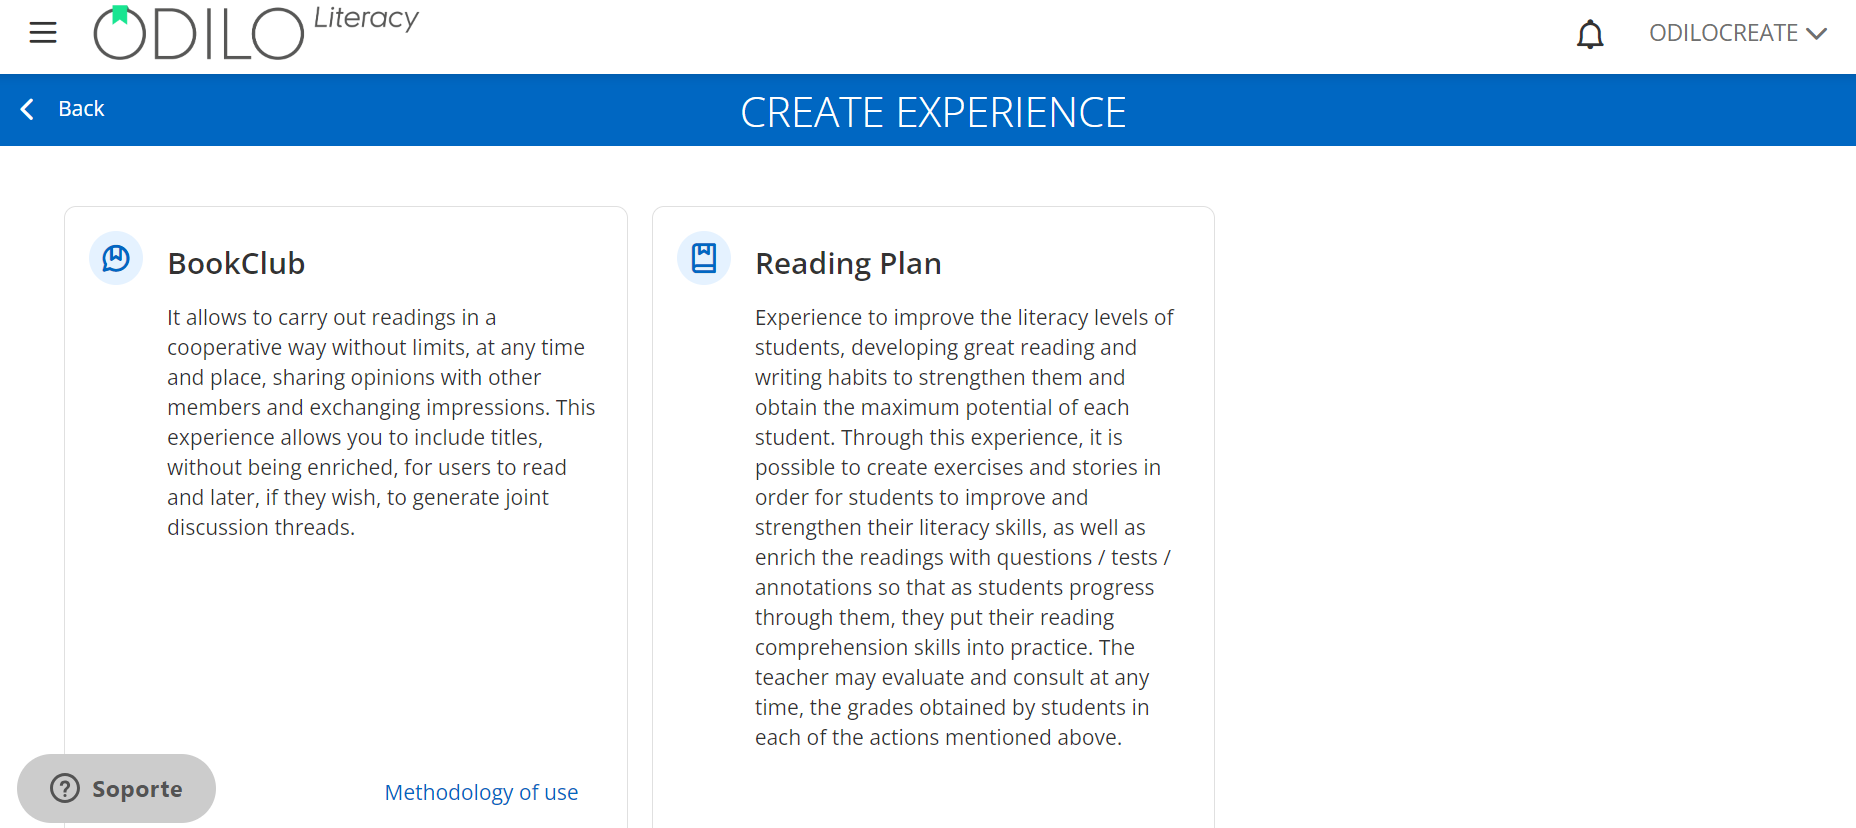Click the BookClub chat icon
Image resolution: width=1856 pixels, height=828 pixels.
(x=116, y=258)
